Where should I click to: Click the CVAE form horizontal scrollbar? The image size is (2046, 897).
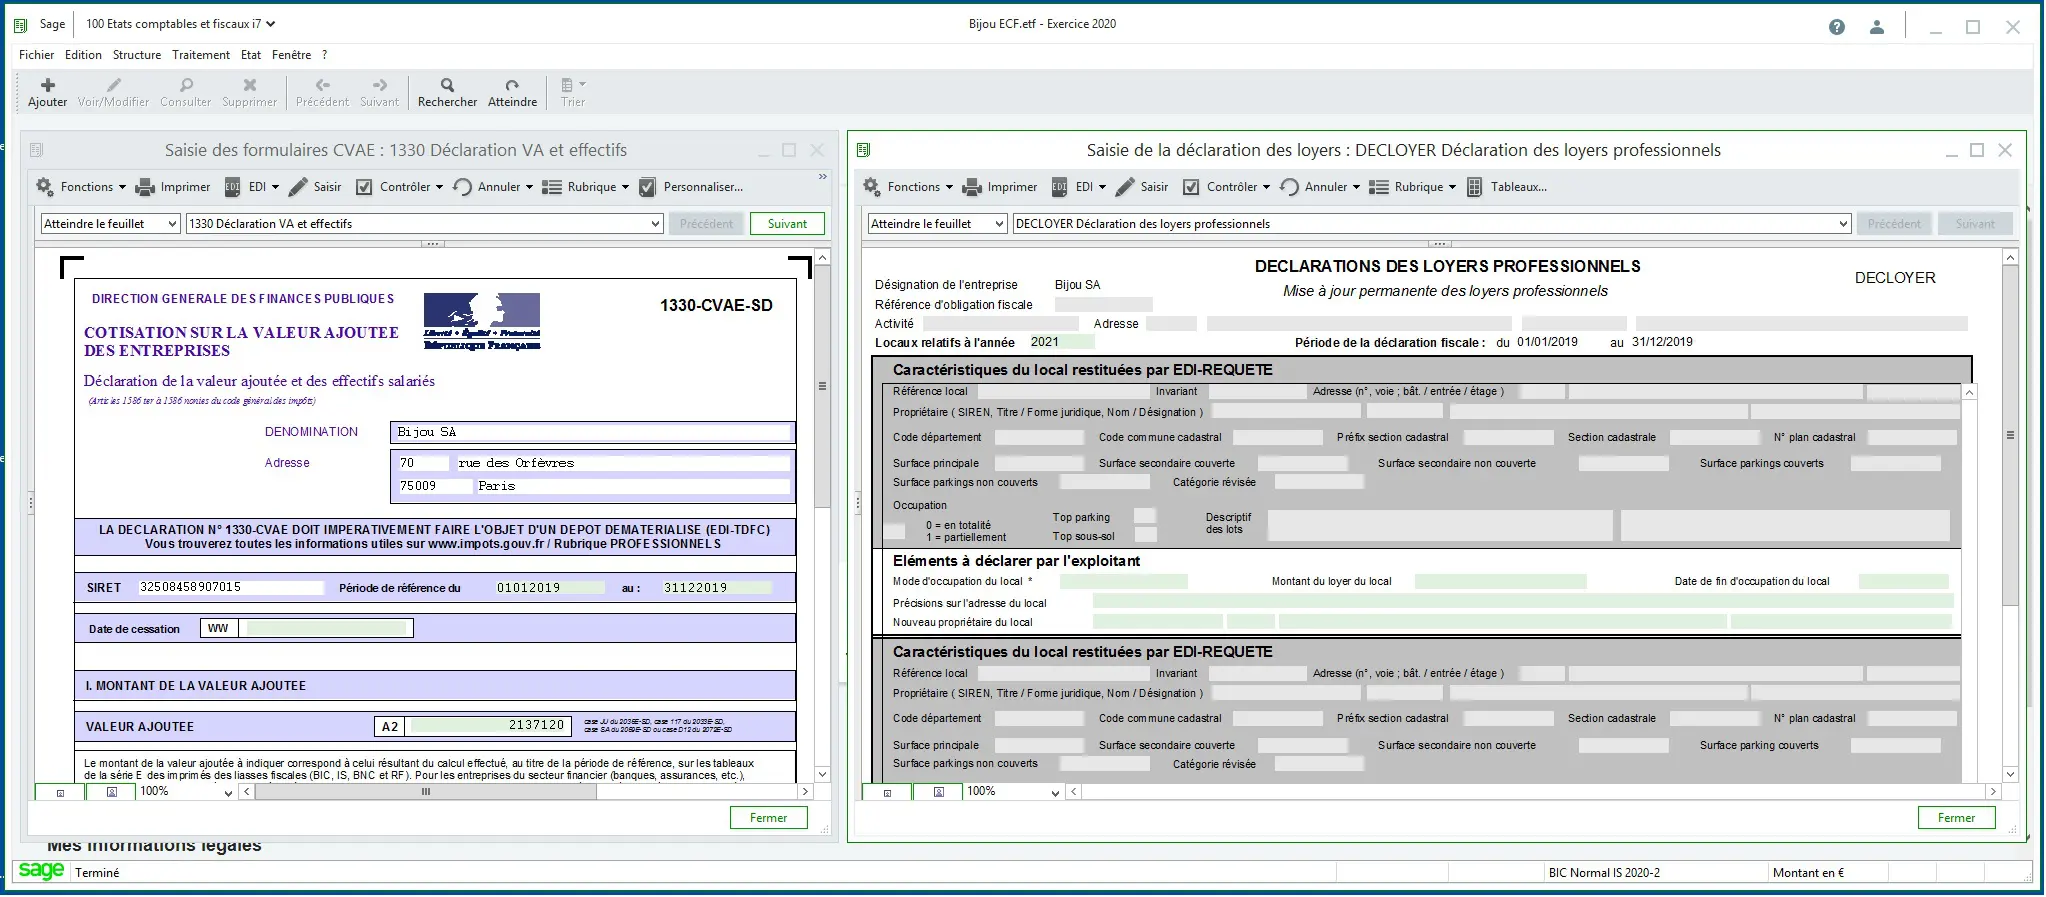(426, 792)
